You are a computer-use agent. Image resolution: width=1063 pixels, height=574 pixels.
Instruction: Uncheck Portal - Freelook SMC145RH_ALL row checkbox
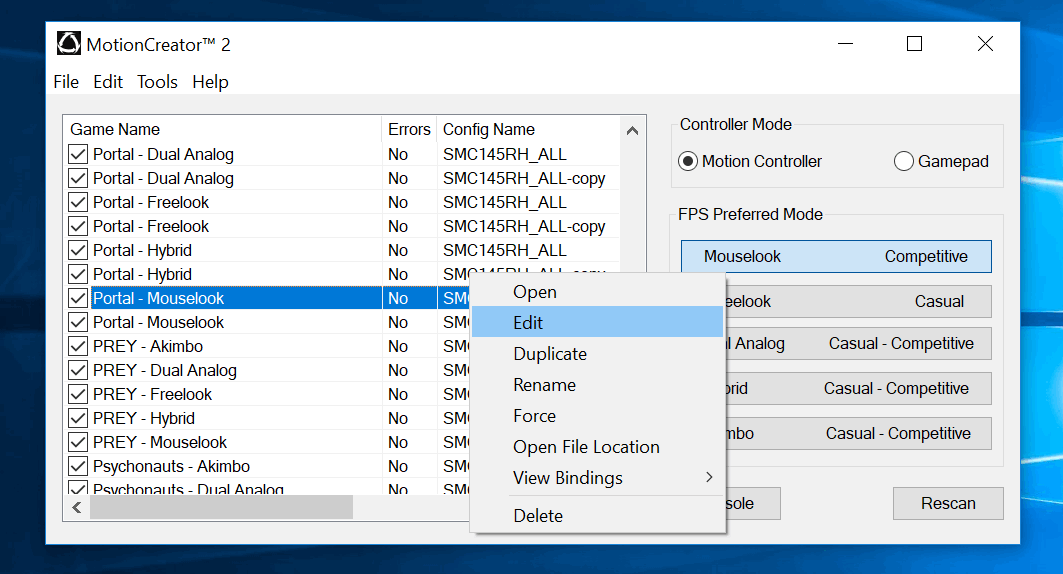coord(78,203)
